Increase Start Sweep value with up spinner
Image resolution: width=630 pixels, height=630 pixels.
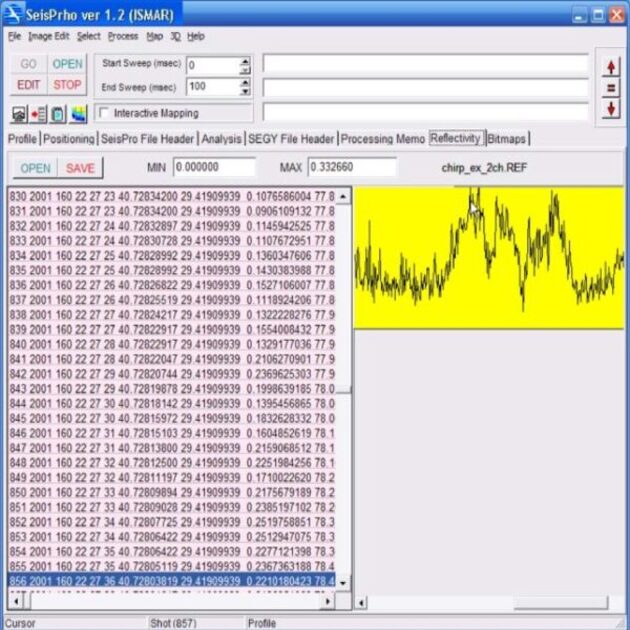tap(245, 60)
